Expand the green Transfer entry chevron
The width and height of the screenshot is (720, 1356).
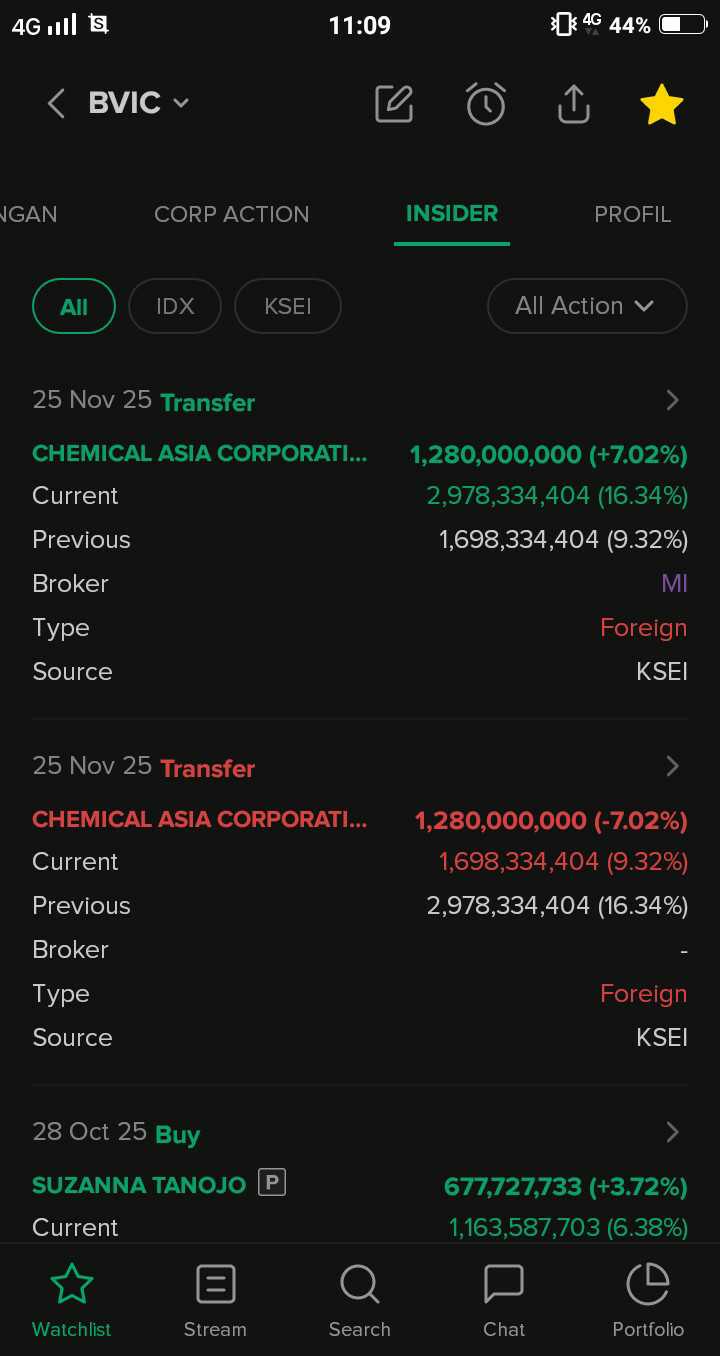point(672,401)
